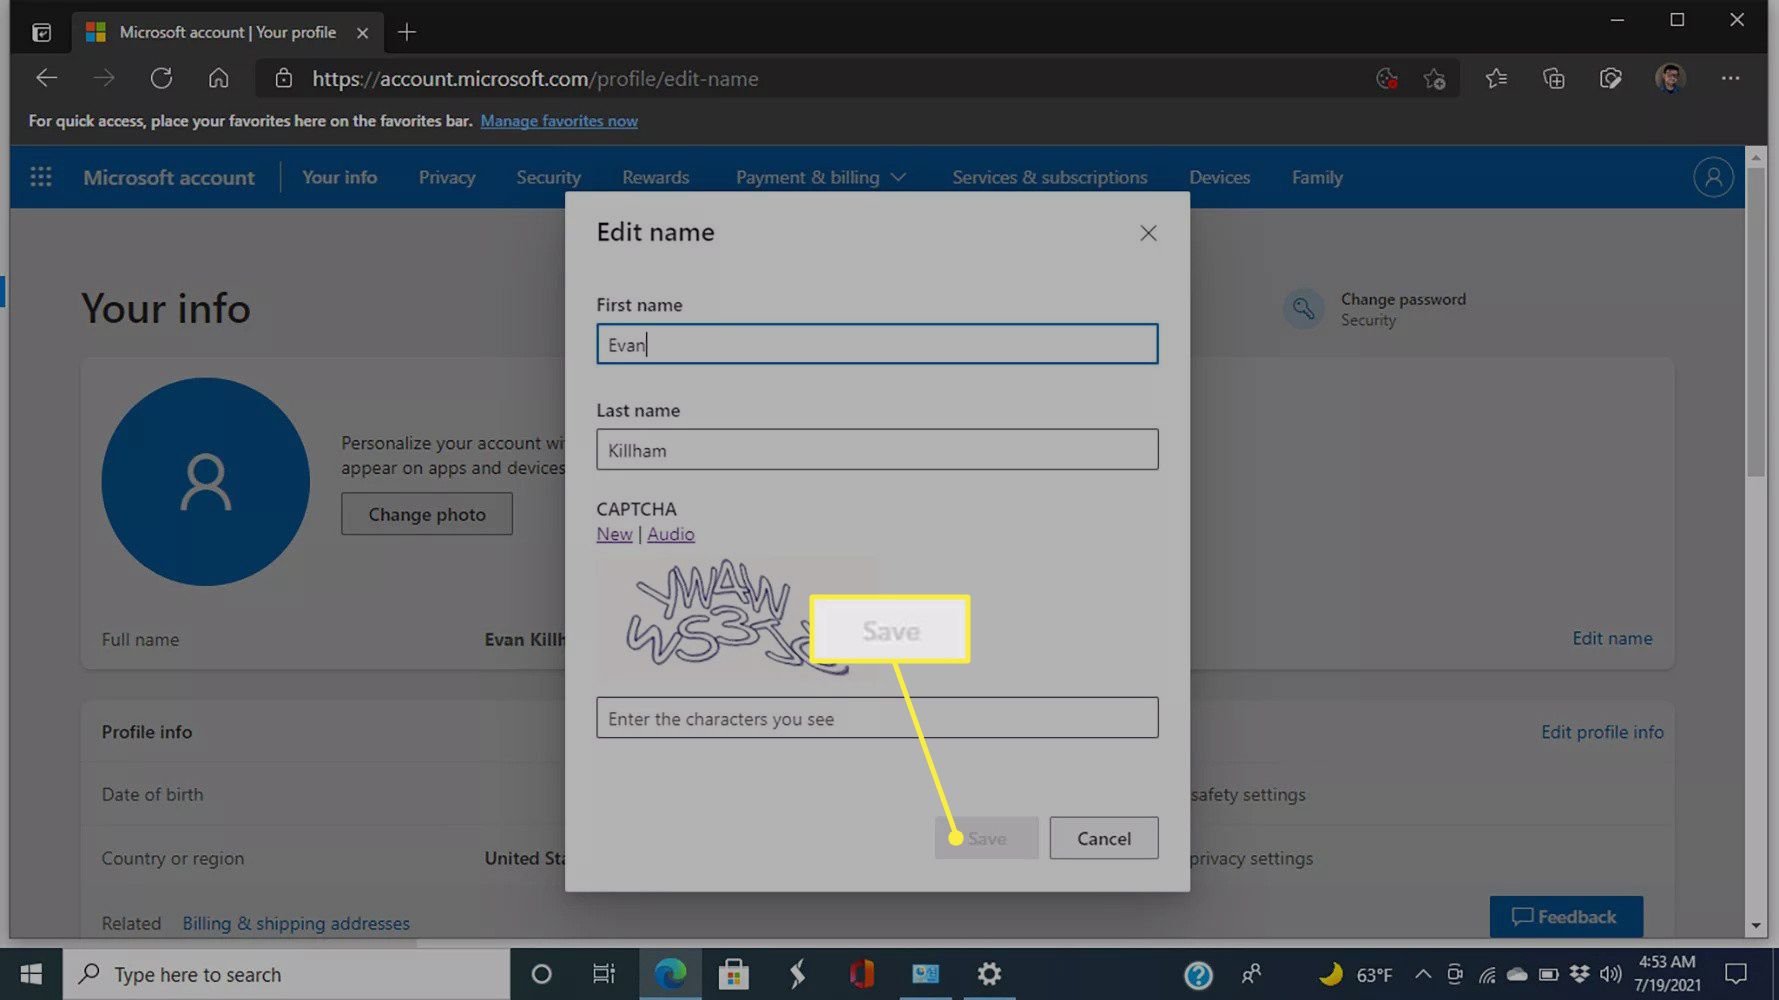Image resolution: width=1779 pixels, height=1000 pixels.
Task: Expand Payment & billing menu
Action: [x=821, y=177]
